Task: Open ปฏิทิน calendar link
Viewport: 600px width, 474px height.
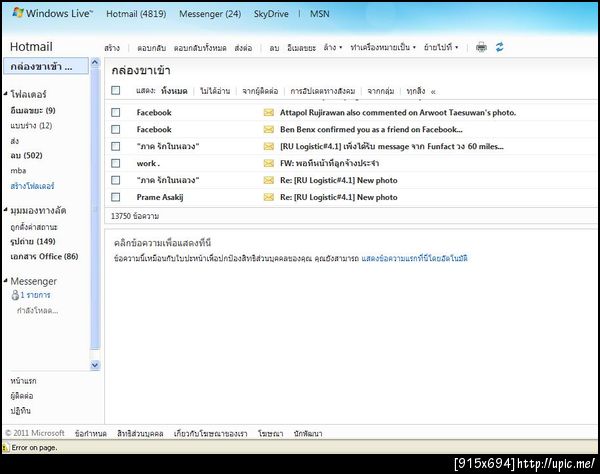Action: 20,410
